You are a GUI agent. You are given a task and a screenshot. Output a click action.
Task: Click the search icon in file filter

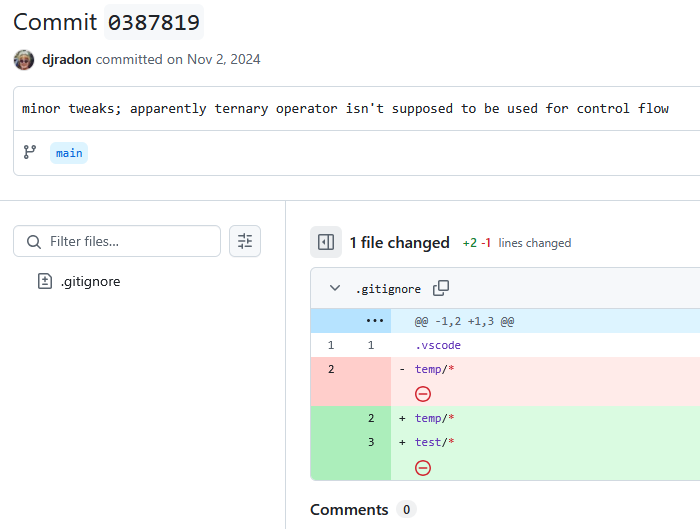pos(34,241)
